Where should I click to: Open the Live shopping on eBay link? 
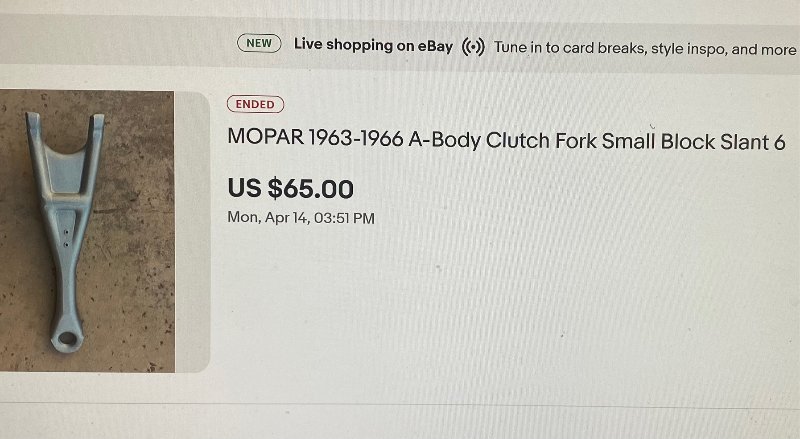pyautogui.click(x=373, y=46)
